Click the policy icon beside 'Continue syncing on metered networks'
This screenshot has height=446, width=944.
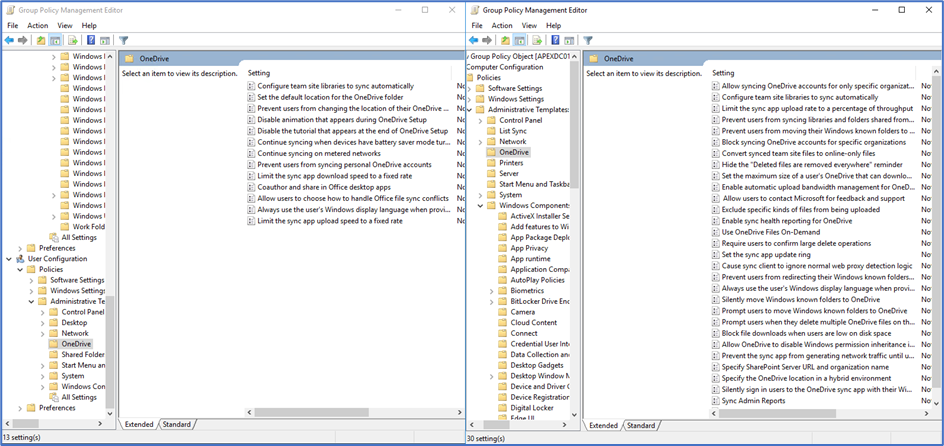[x=251, y=153]
